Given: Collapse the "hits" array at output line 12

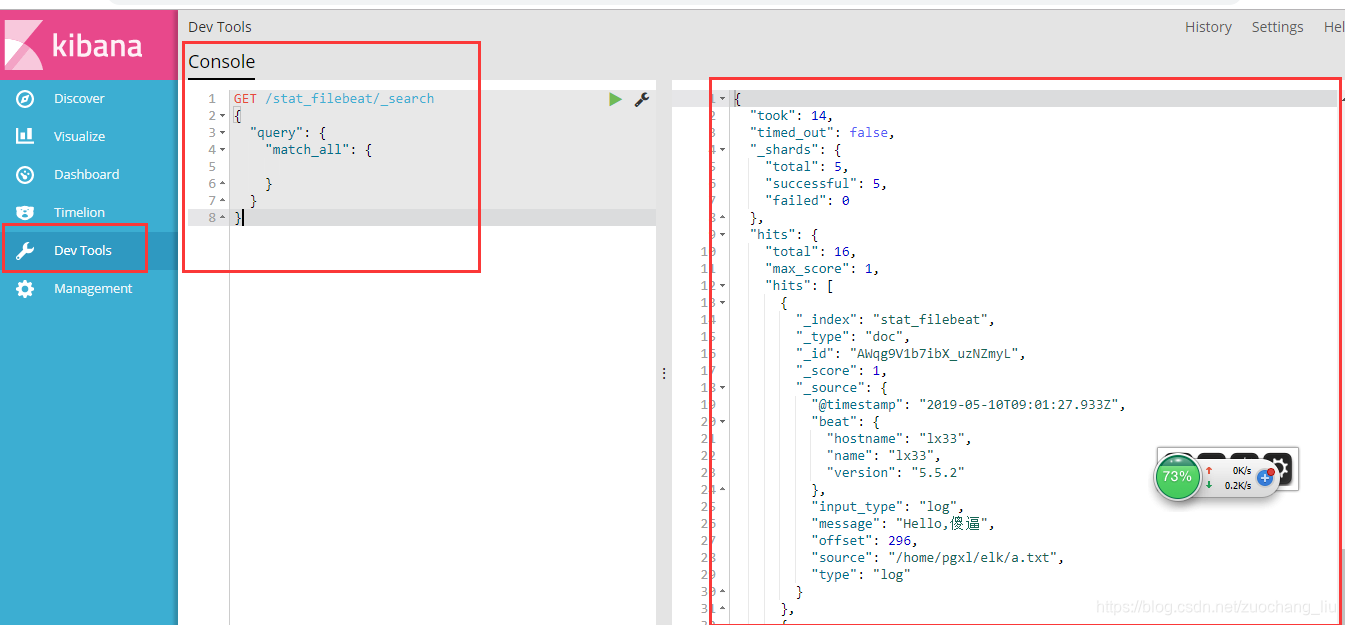Looking at the screenshot, I should pos(724,286).
